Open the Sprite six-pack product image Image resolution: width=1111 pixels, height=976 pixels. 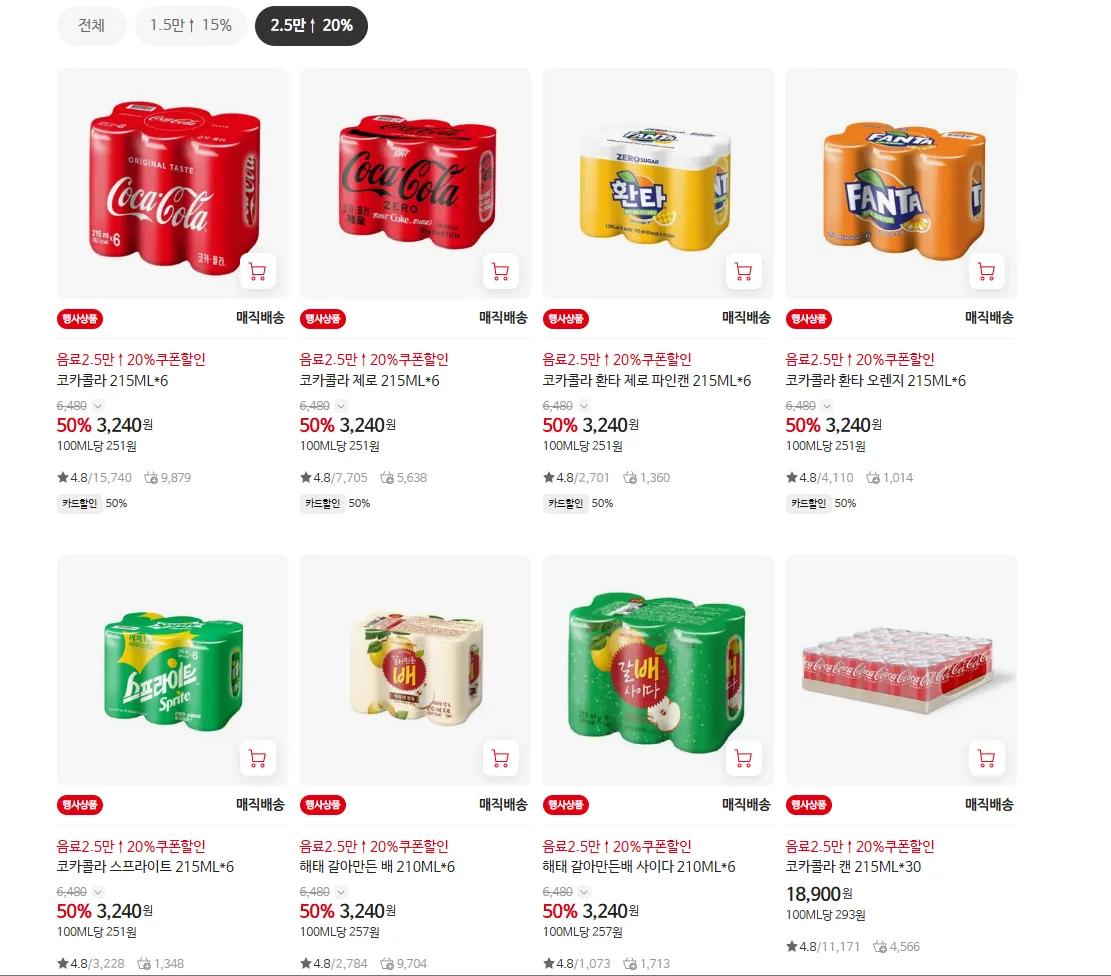point(173,671)
